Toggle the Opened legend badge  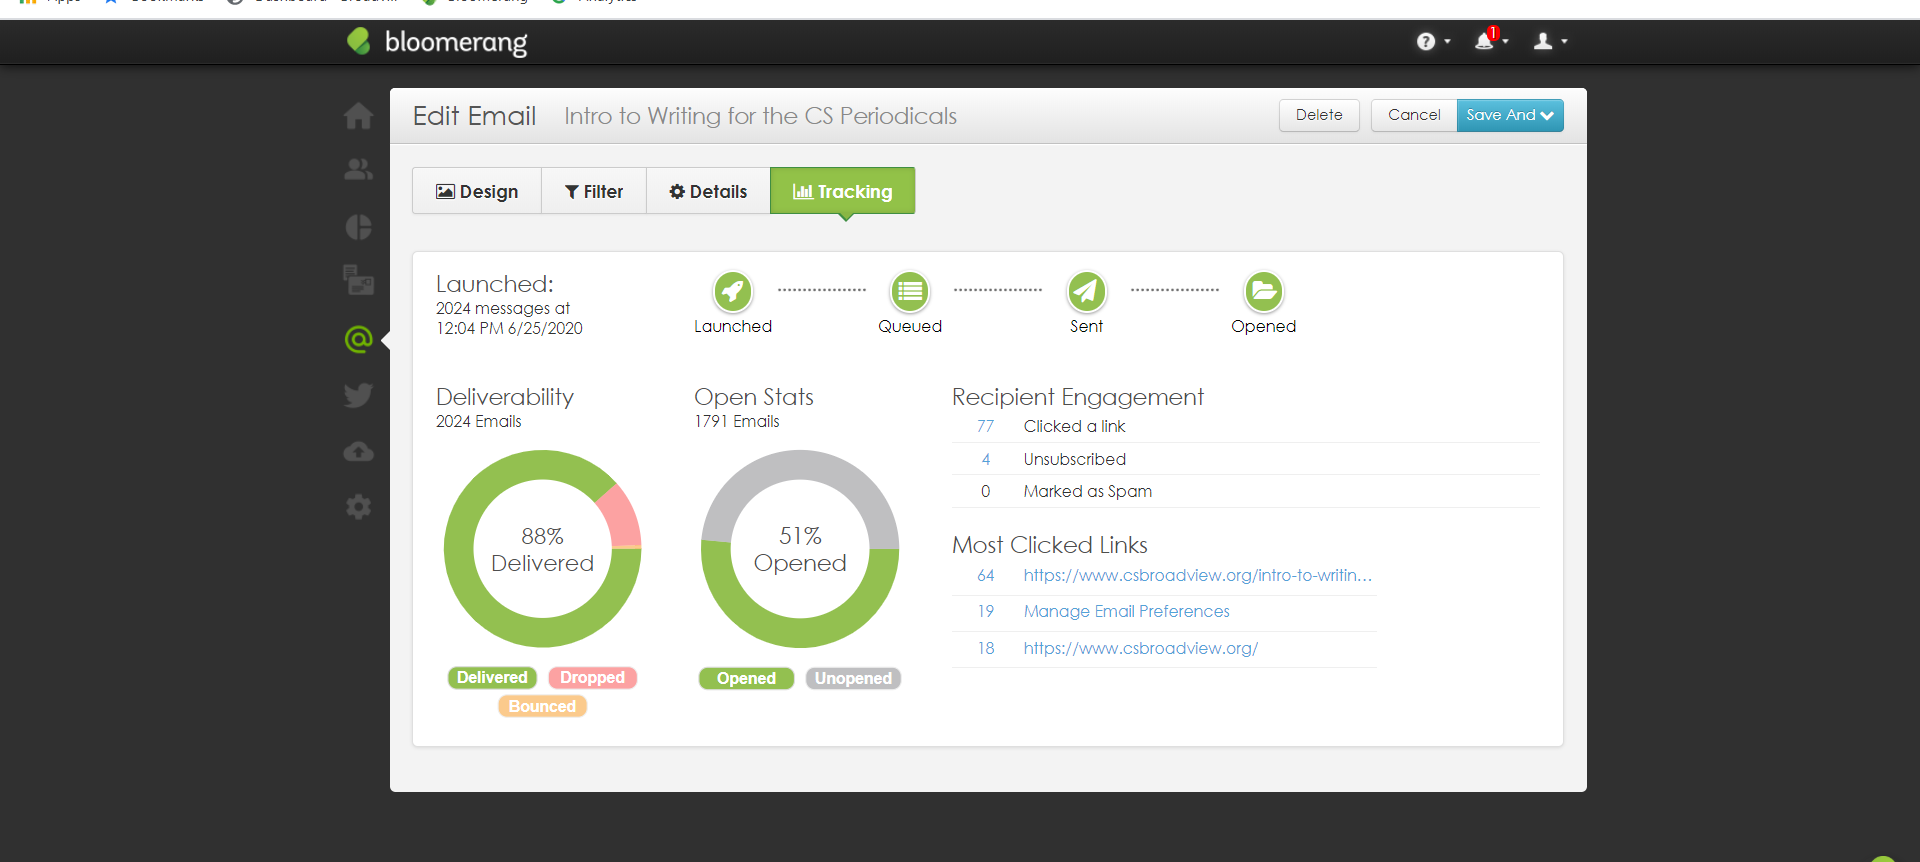tap(746, 678)
